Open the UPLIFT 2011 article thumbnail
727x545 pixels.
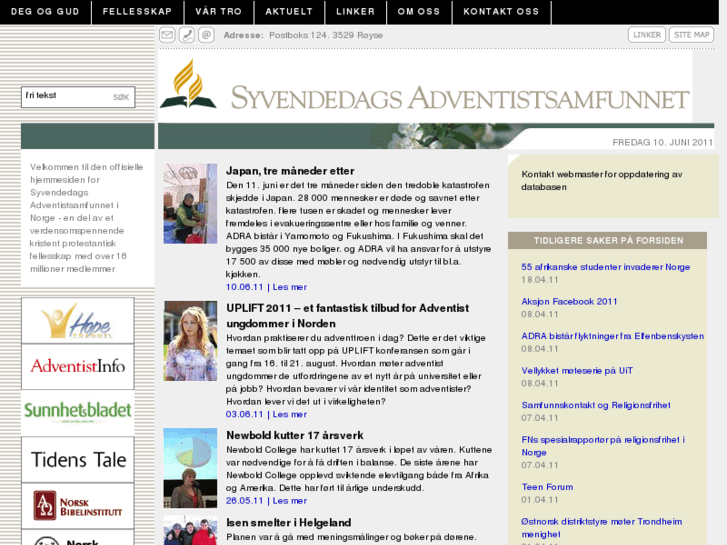pyautogui.click(x=190, y=341)
